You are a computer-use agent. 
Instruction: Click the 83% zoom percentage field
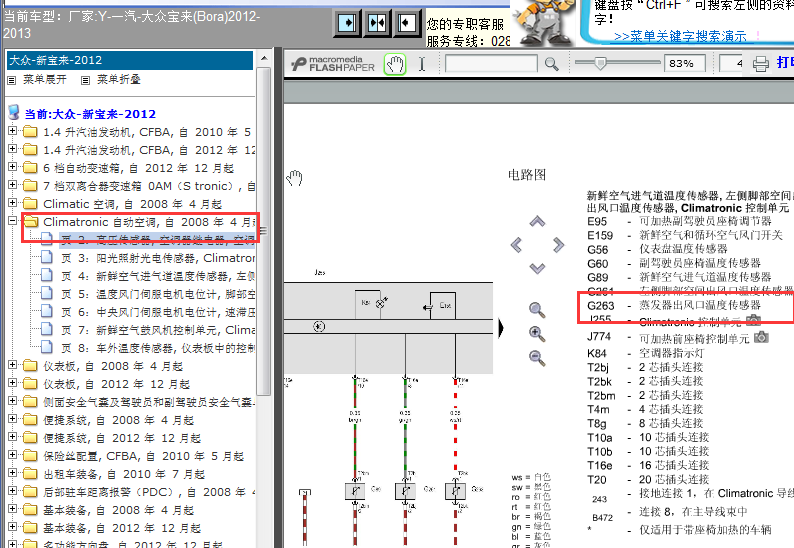(685, 64)
